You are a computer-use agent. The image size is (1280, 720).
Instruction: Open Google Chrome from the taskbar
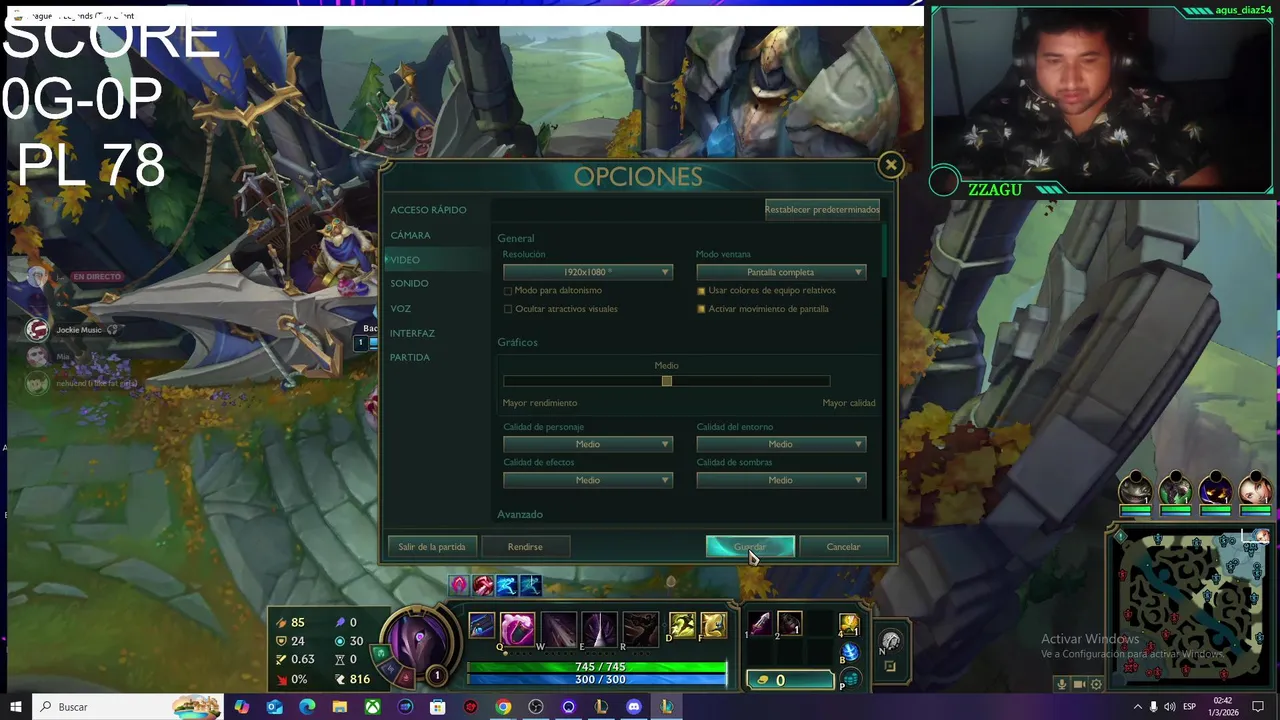coord(503,707)
